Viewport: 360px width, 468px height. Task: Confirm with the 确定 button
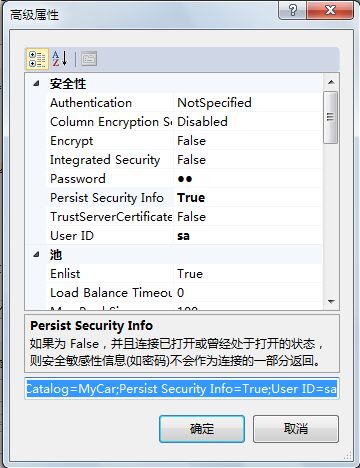[x=202, y=429]
